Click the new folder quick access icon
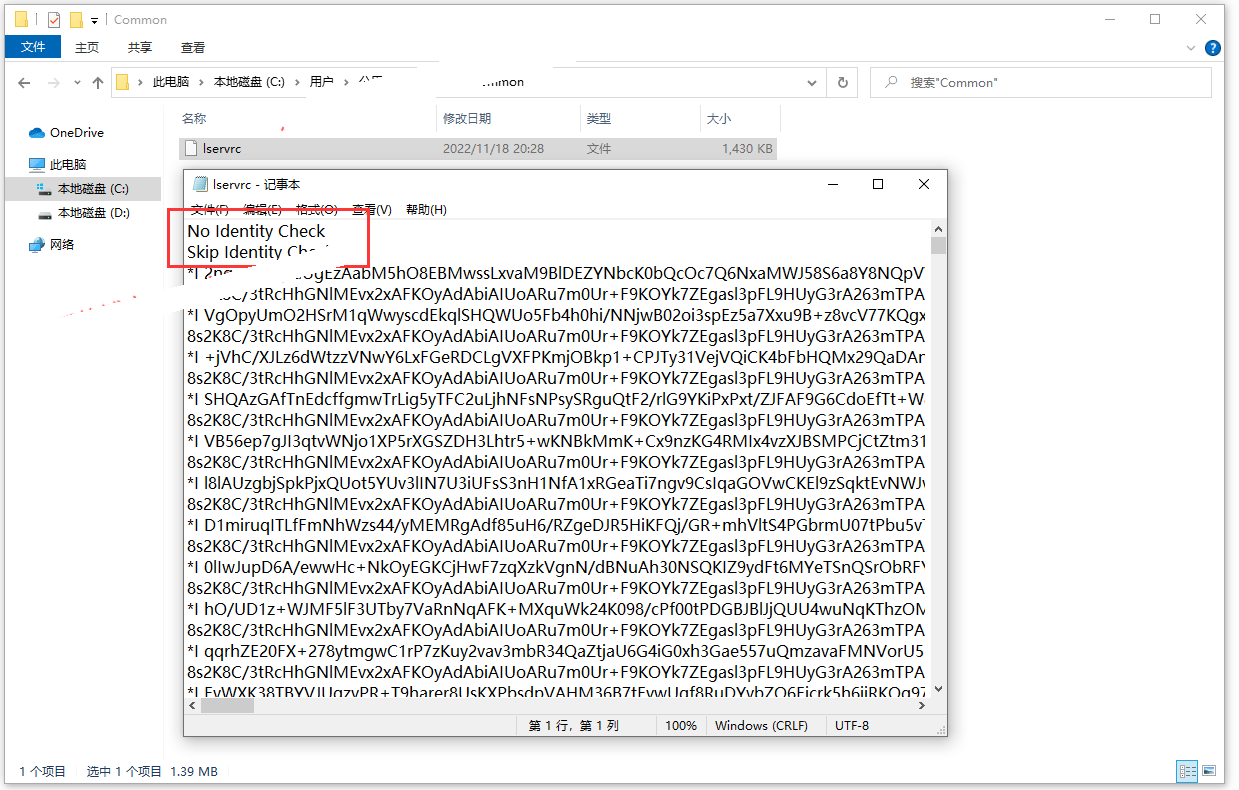The image size is (1239, 790). click(x=75, y=19)
